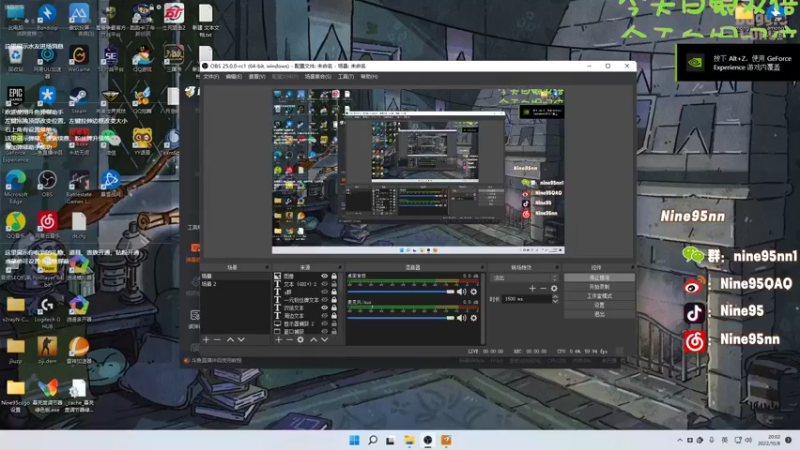Open the 工具(T) menu in OBS
This screenshot has width=800, height=450.
345,77
